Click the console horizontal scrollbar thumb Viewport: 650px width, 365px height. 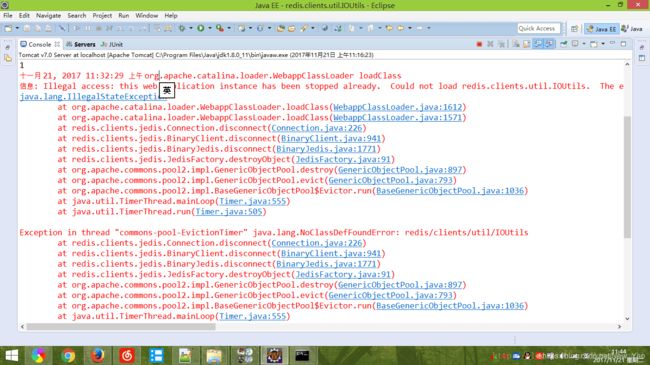(x=121, y=326)
